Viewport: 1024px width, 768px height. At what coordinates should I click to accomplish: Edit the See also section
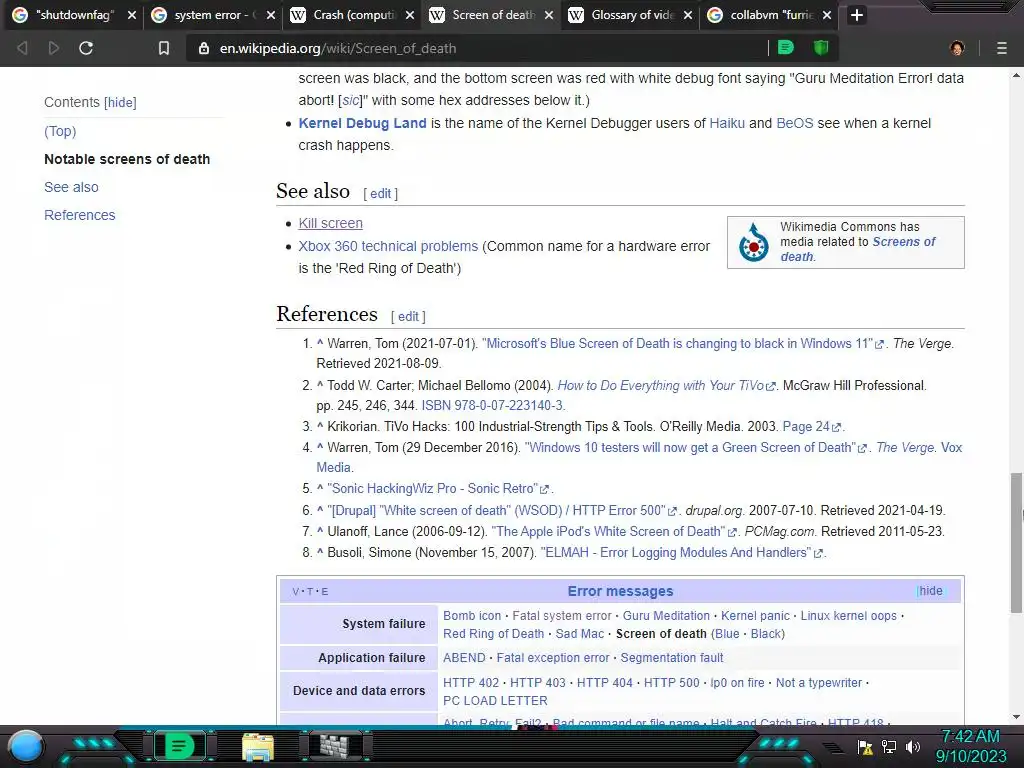380,194
